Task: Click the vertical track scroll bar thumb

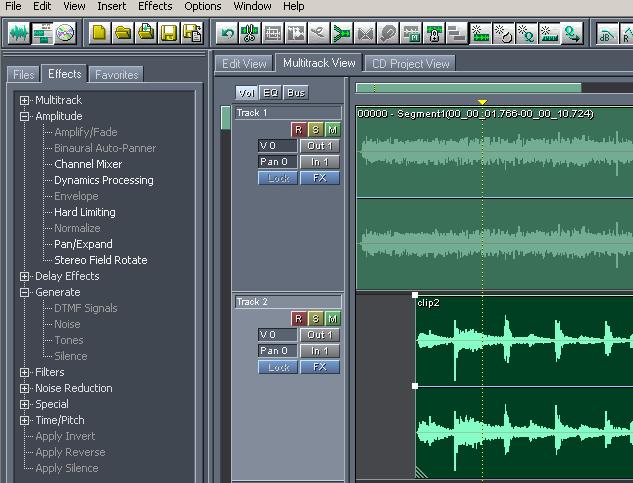Action: [x=226, y=118]
